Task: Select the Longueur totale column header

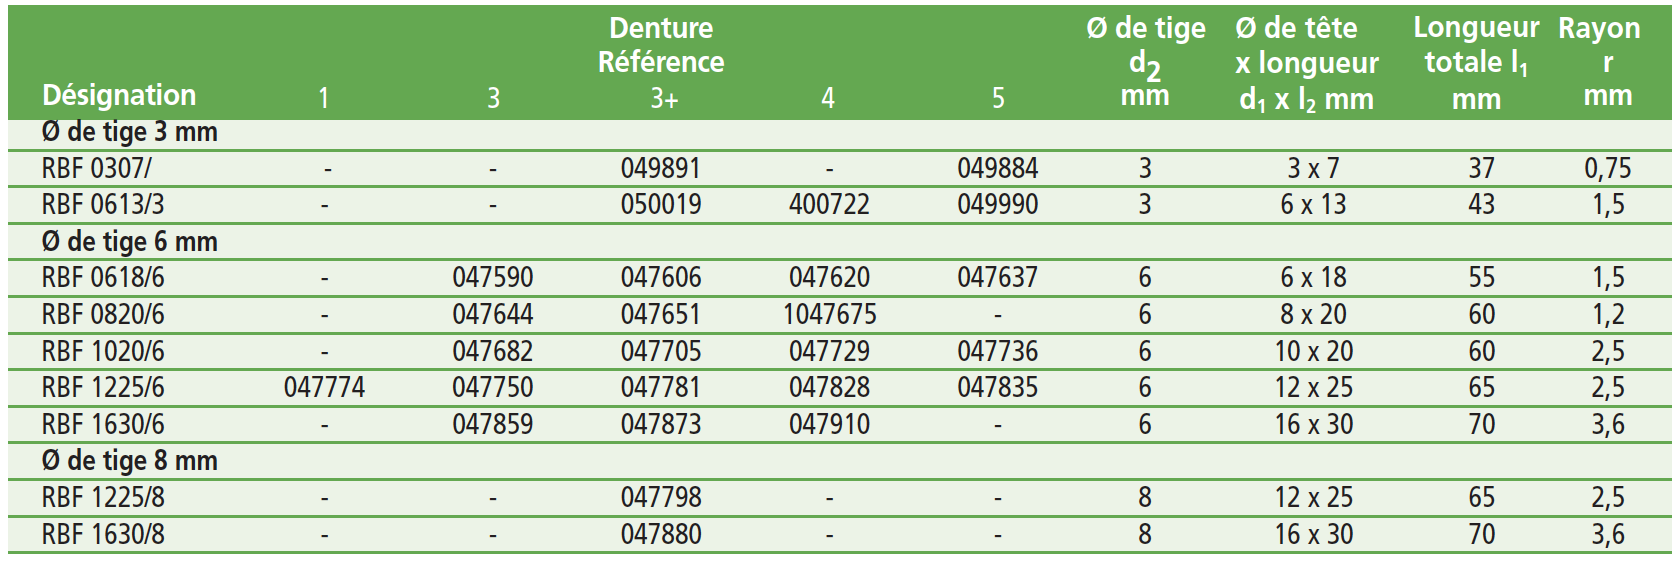Action: point(1476,62)
